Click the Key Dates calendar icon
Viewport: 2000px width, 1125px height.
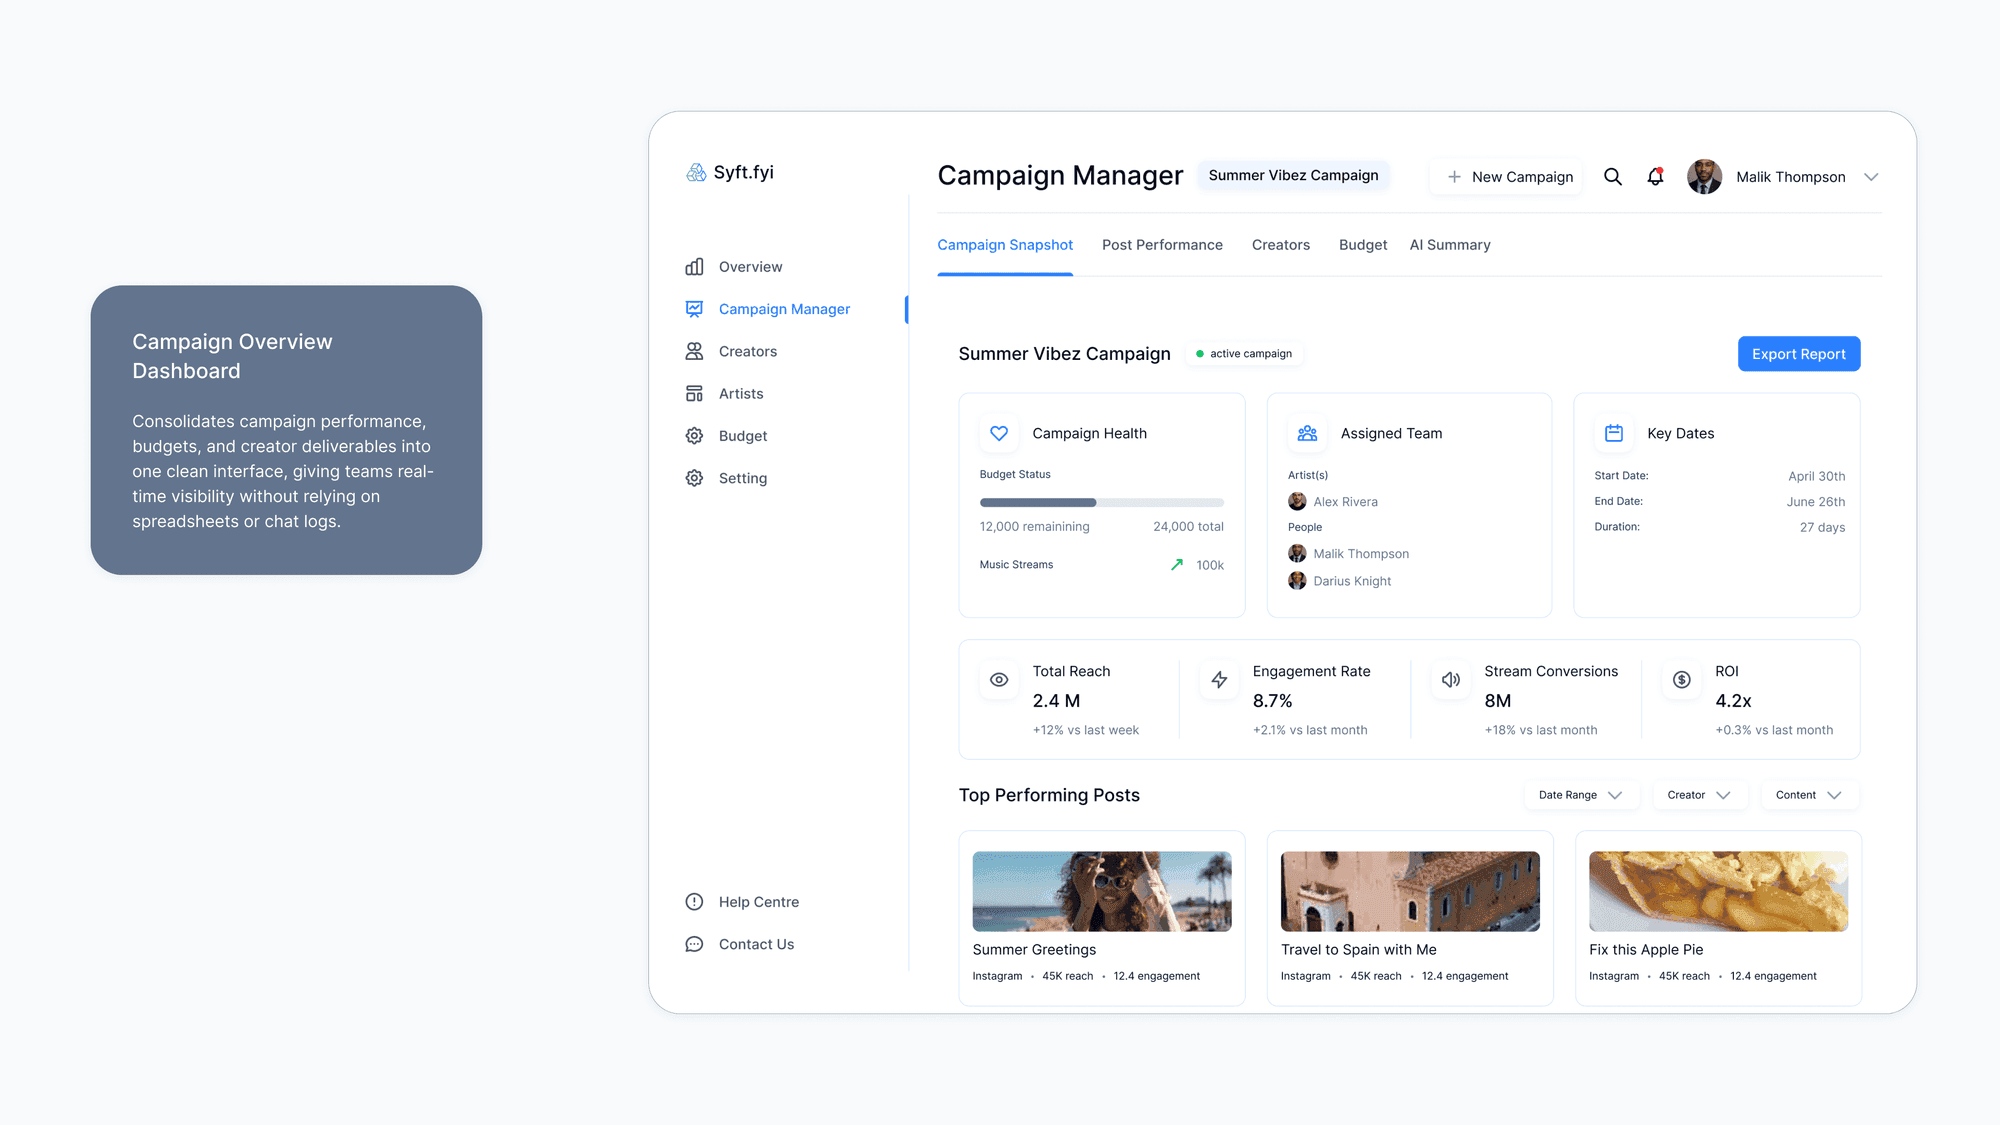(x=1614, y=433)
